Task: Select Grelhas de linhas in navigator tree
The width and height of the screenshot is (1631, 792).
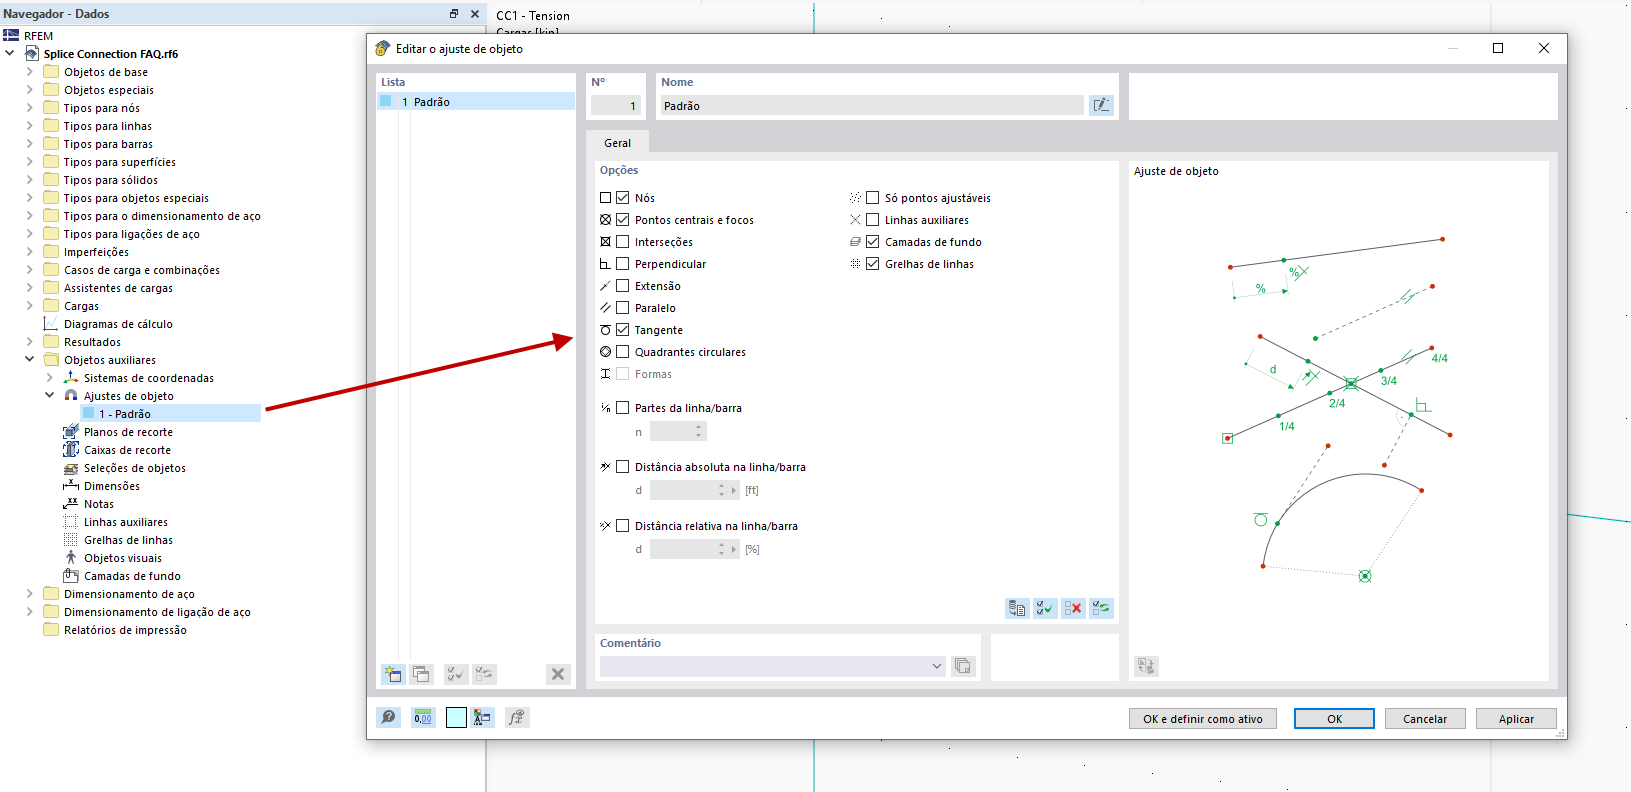Action: pos(128,540)
